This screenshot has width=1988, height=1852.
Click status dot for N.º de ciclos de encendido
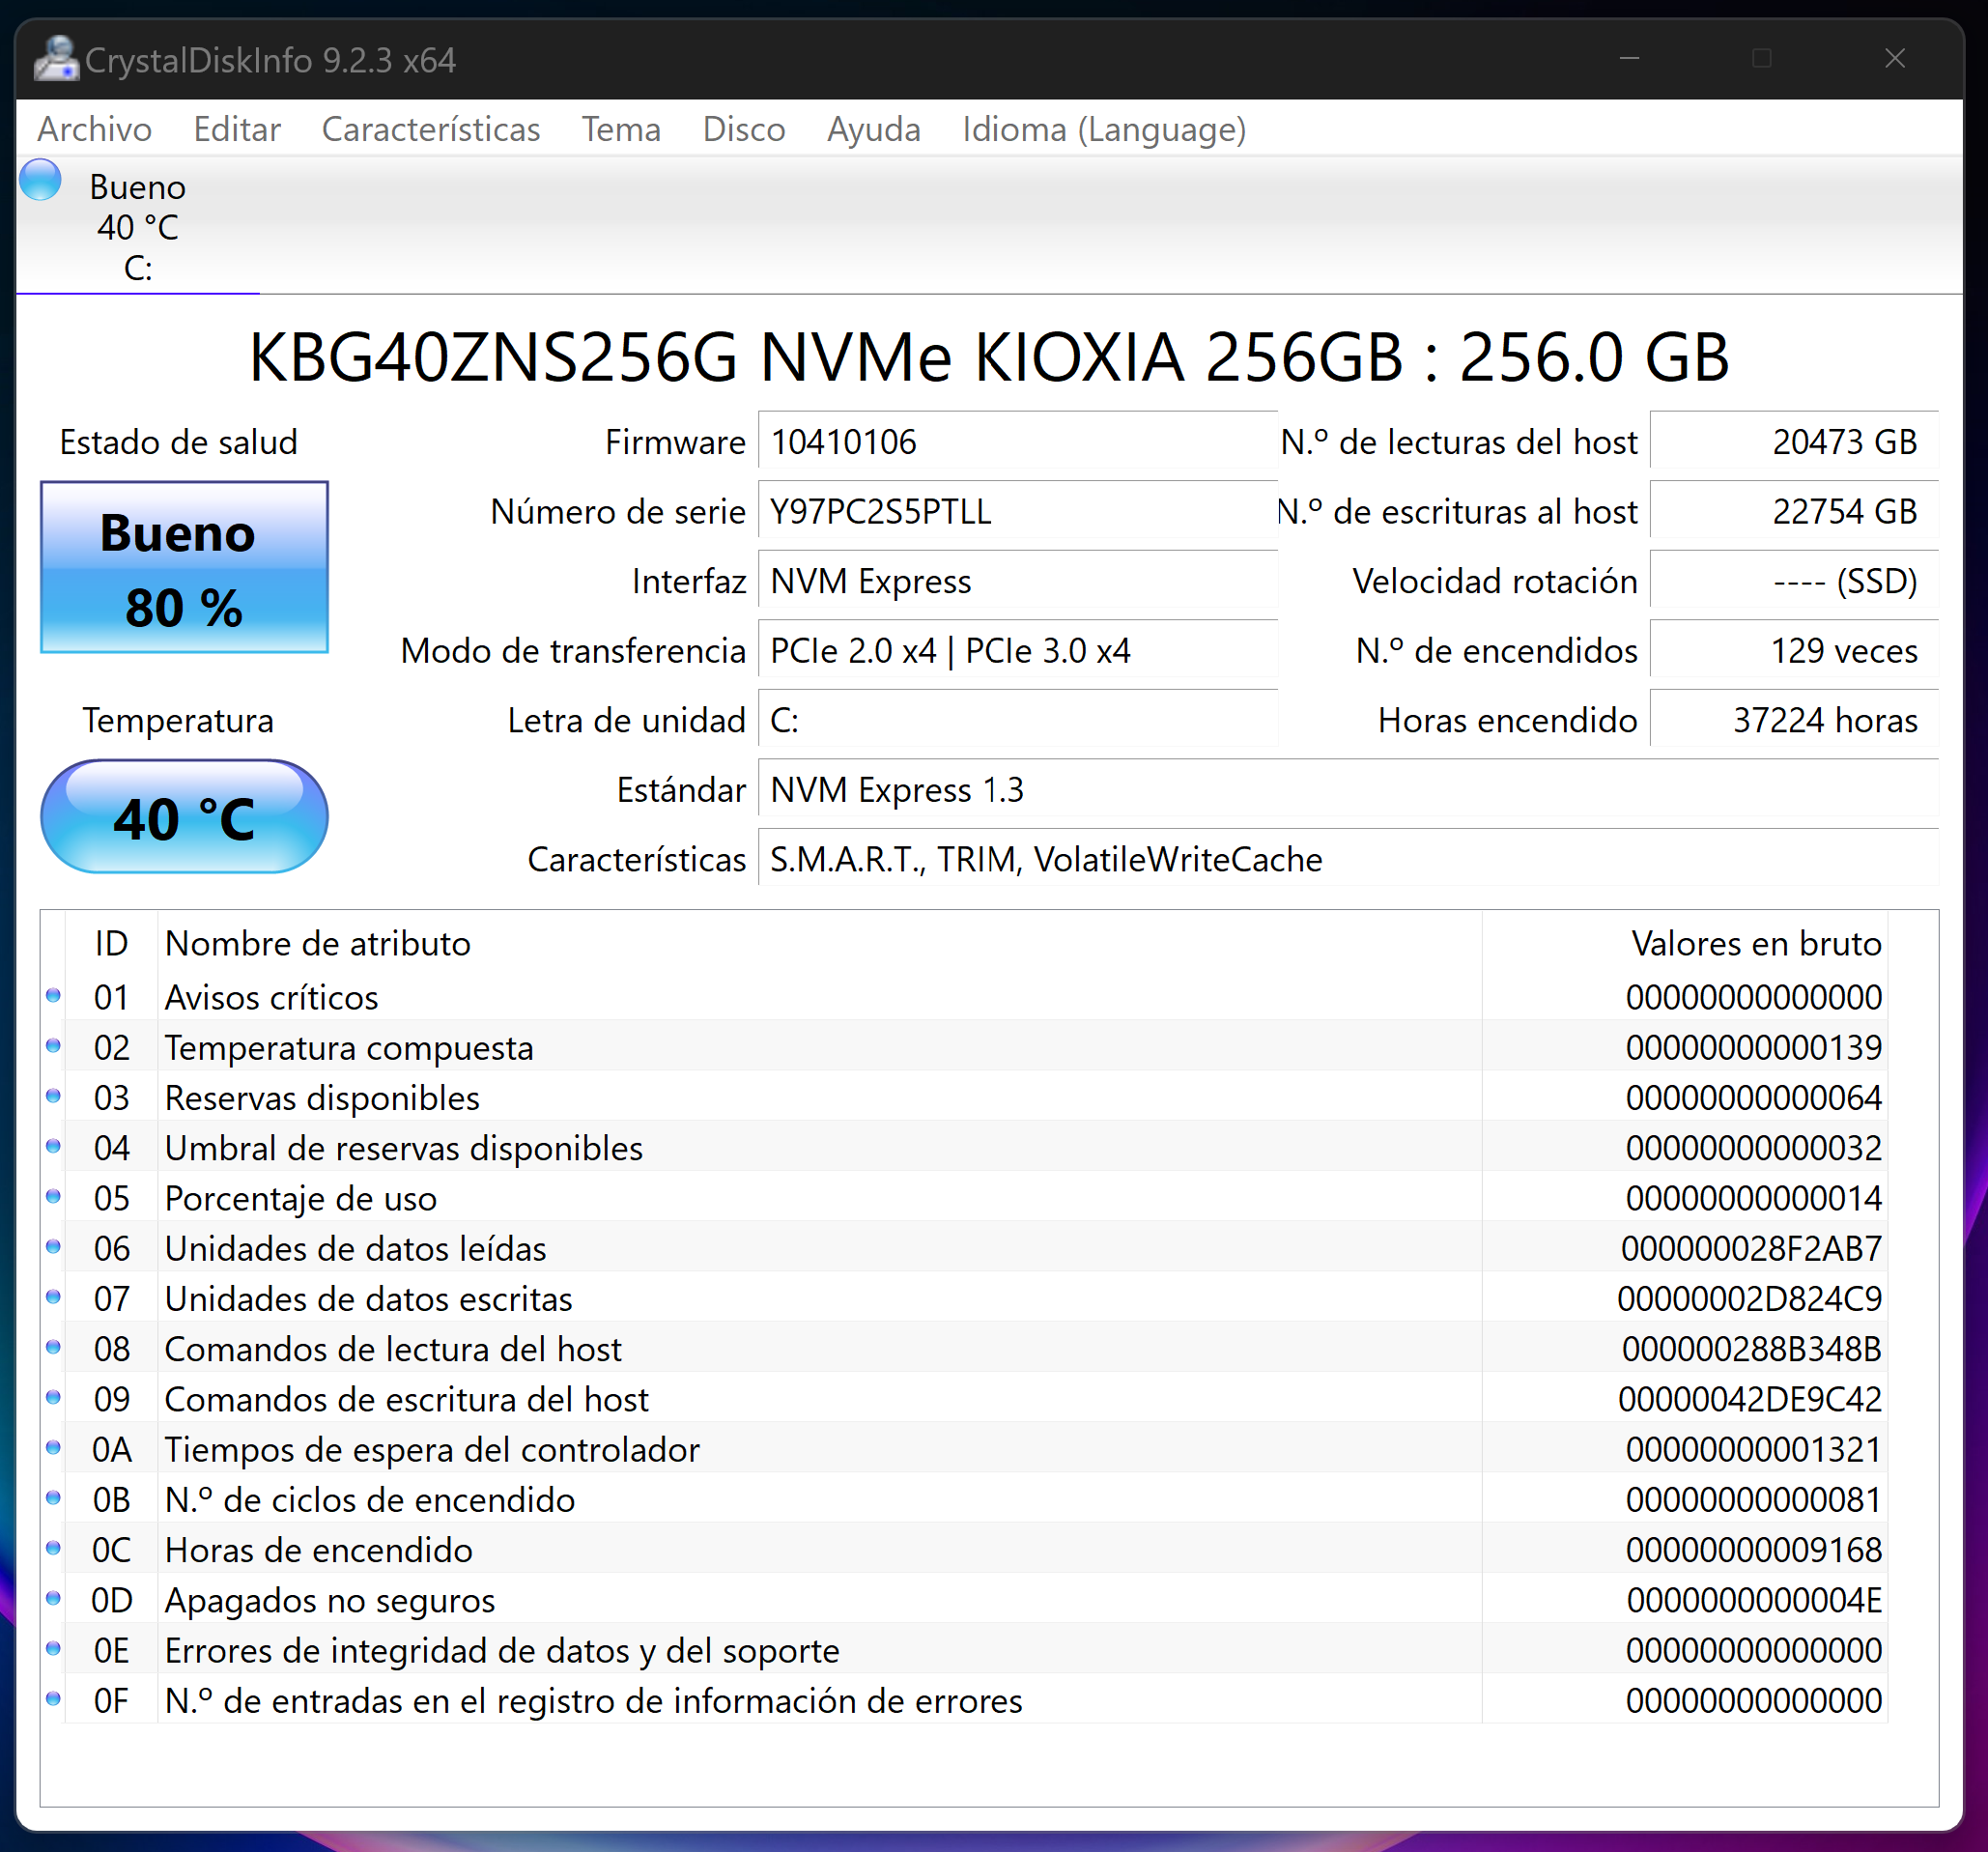tap(54, 1498)
